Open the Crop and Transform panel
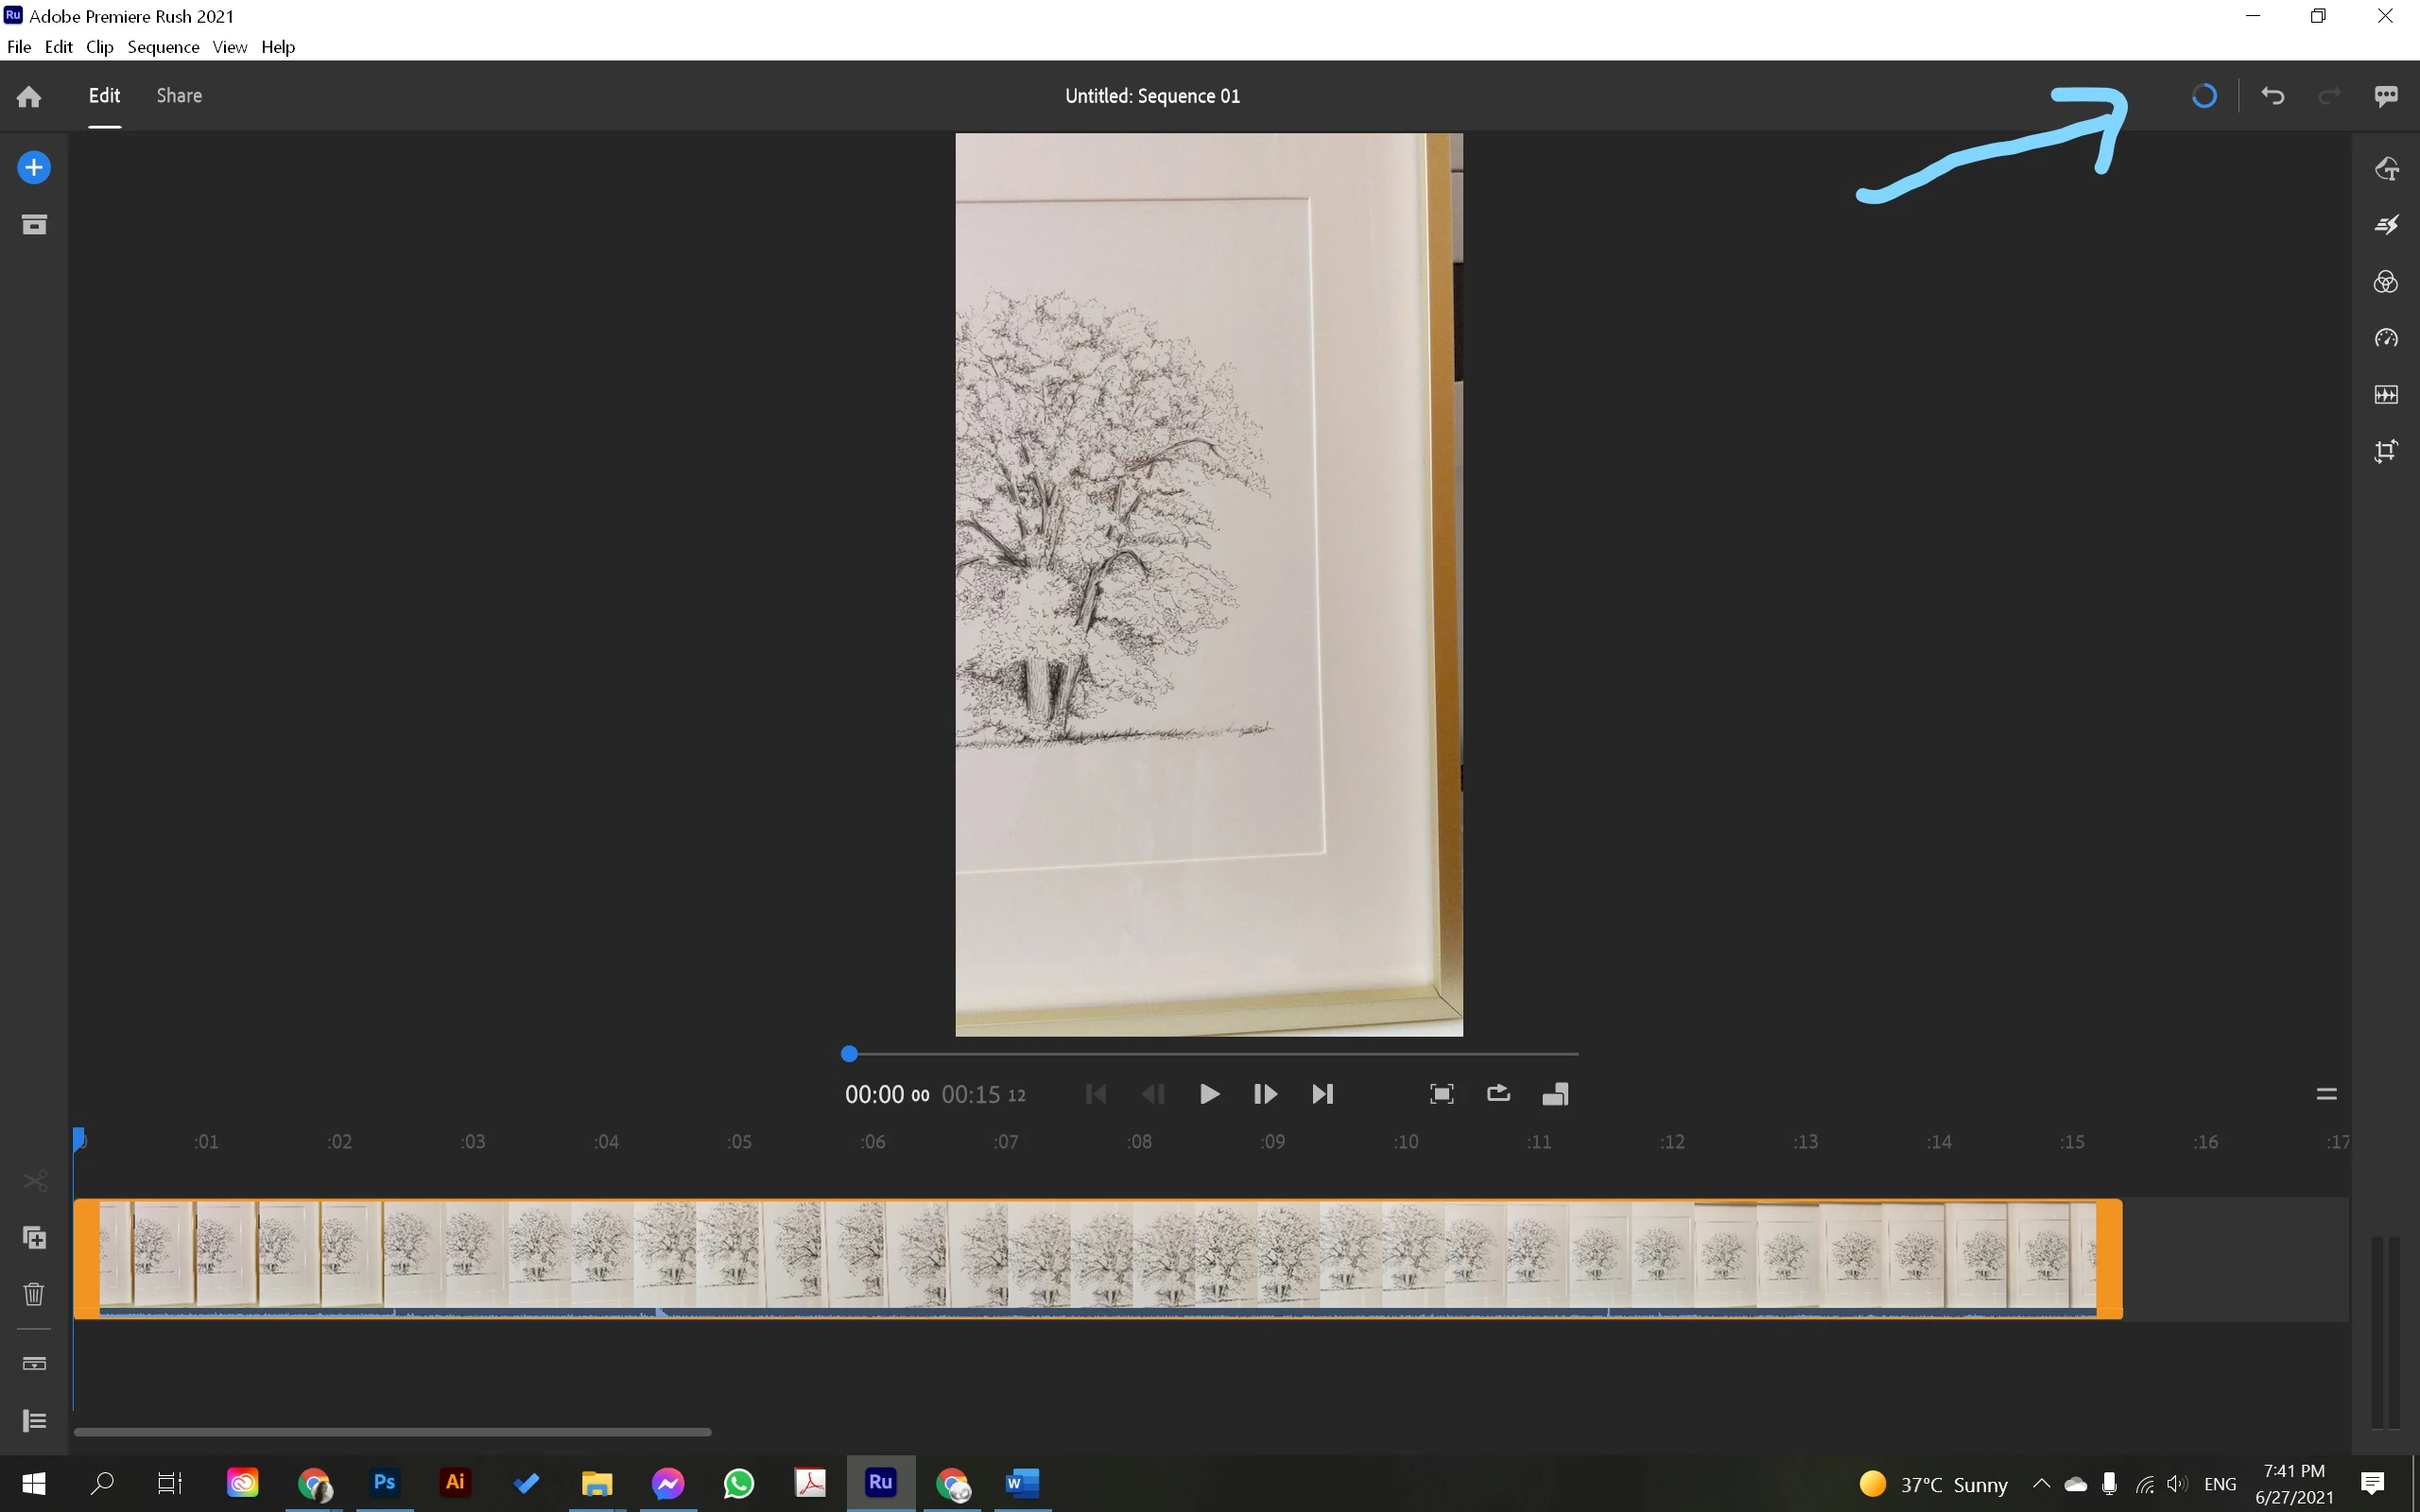2420x1512 pixels. click(2386, 451)
